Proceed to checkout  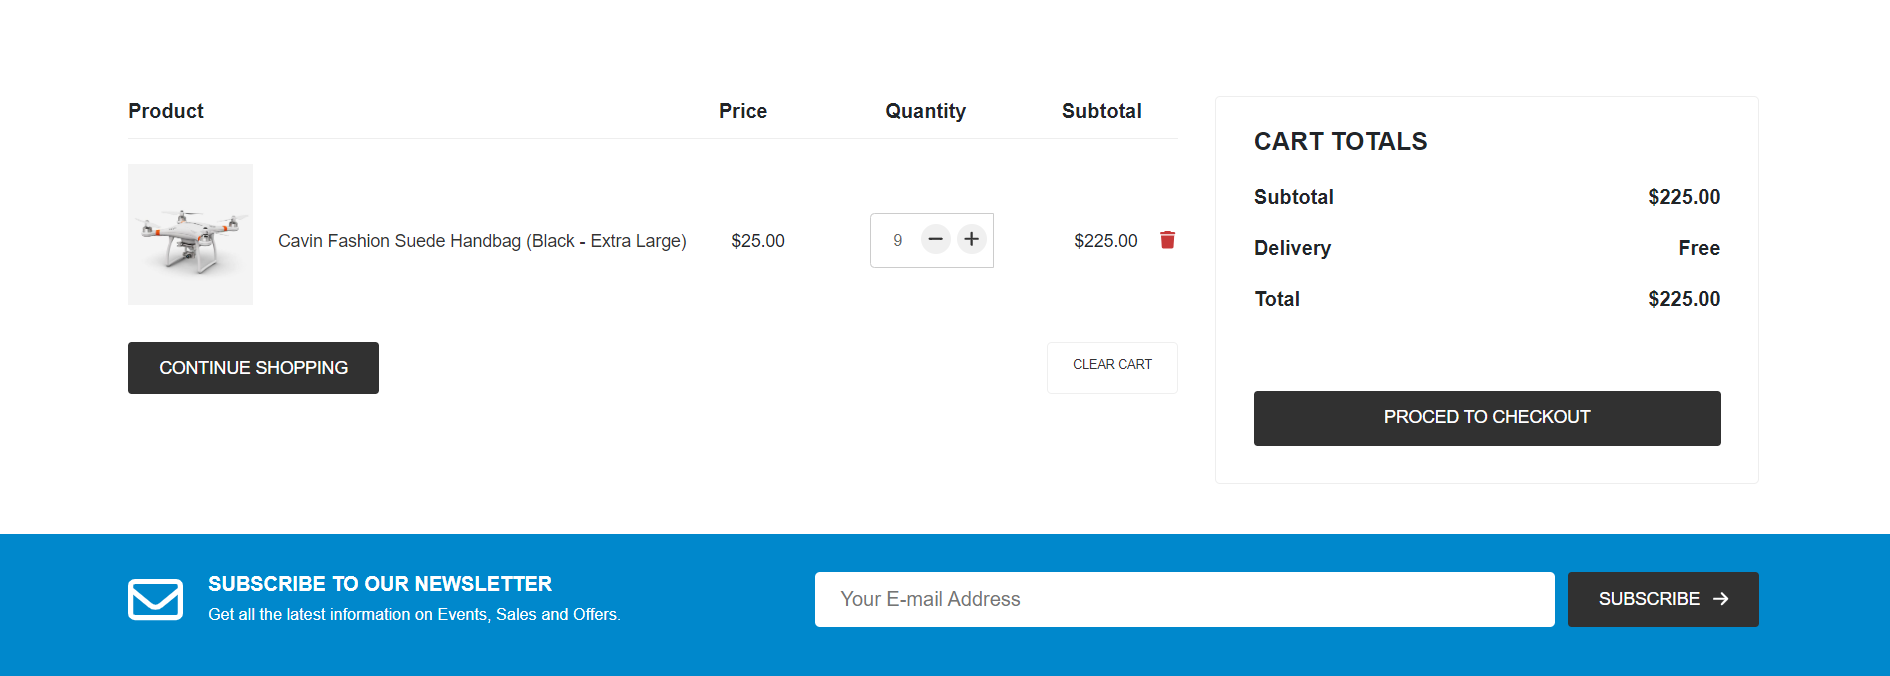click(x=1486, y=418)
